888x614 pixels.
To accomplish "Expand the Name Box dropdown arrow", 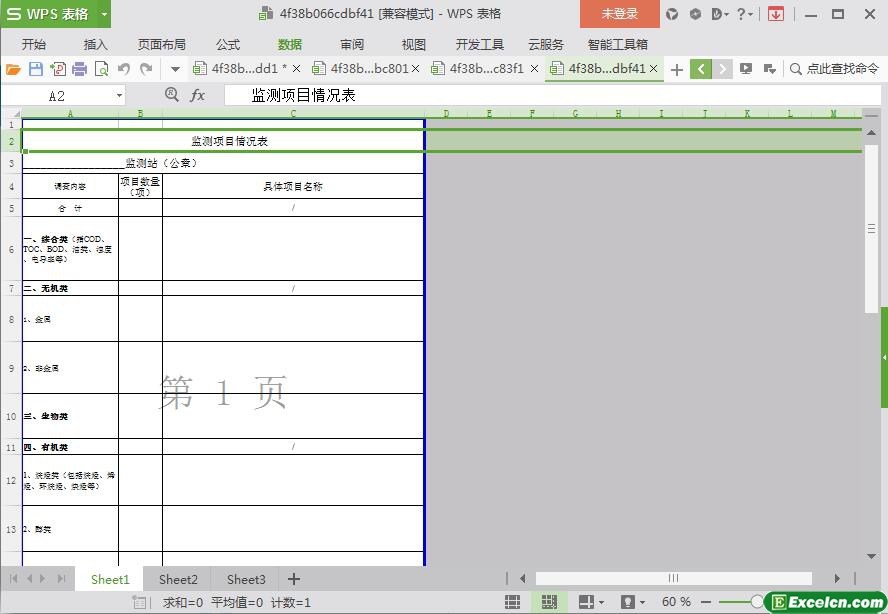I will [x=119, y=95].
